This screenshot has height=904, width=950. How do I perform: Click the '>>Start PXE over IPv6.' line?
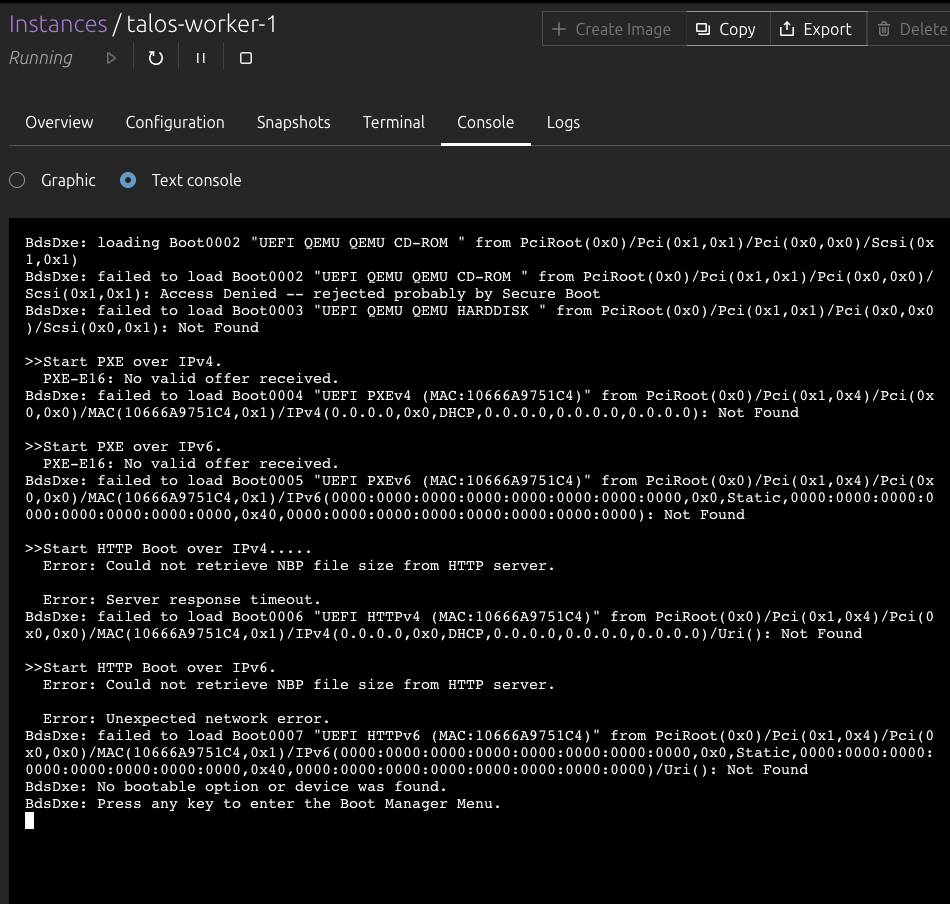click(124, 447)
